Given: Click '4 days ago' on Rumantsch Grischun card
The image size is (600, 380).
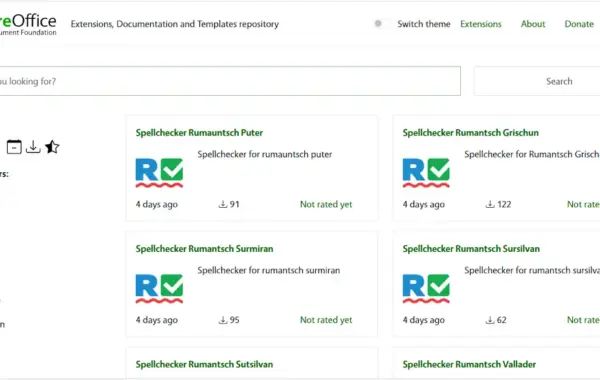Looking at the screenshot, I should click(424, 204).
